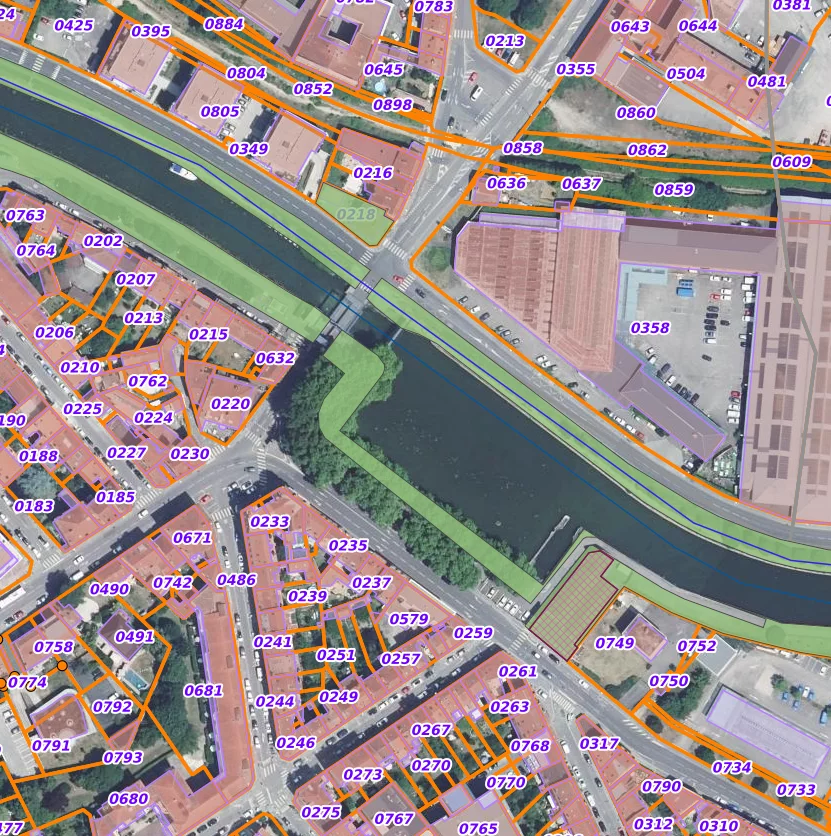The image size is (831, 836).
Task: Select the parcel labeled 0858
Action: [x=522, y=148]
